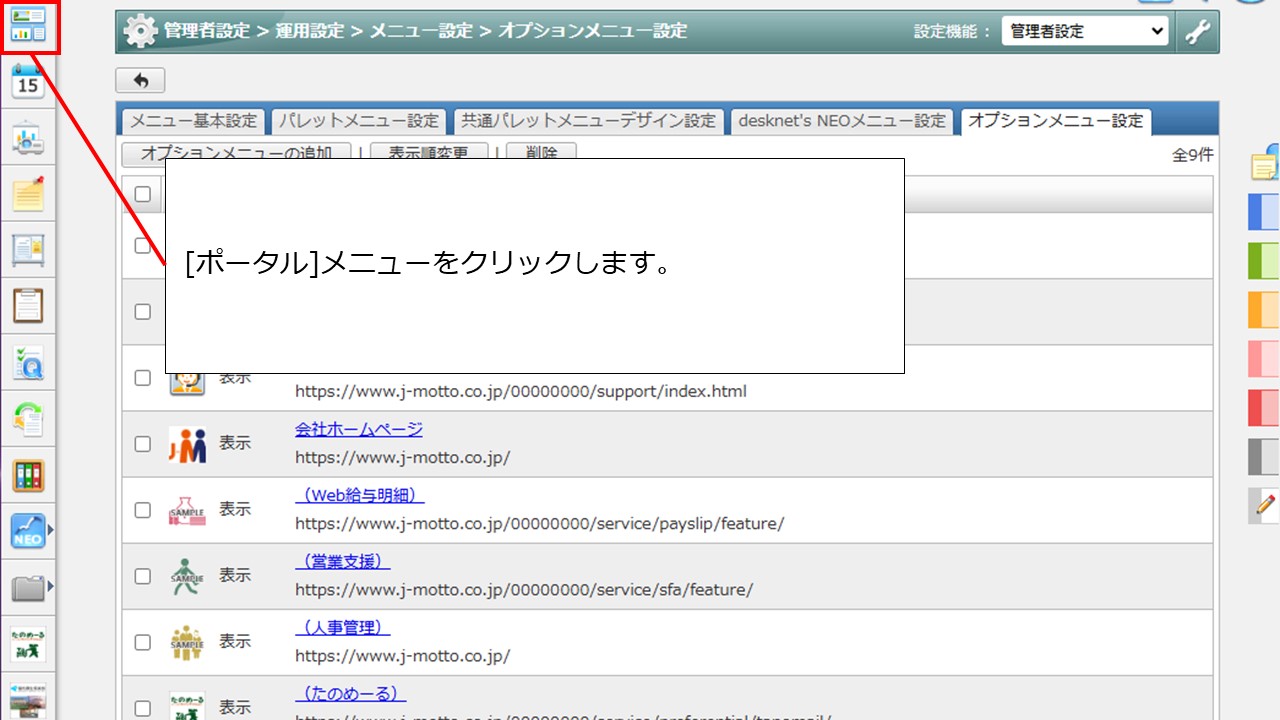Tick the select-all checkbox in table header
Image resolution: width=1280 pixels, height=720 pixels.
[143, 194]
